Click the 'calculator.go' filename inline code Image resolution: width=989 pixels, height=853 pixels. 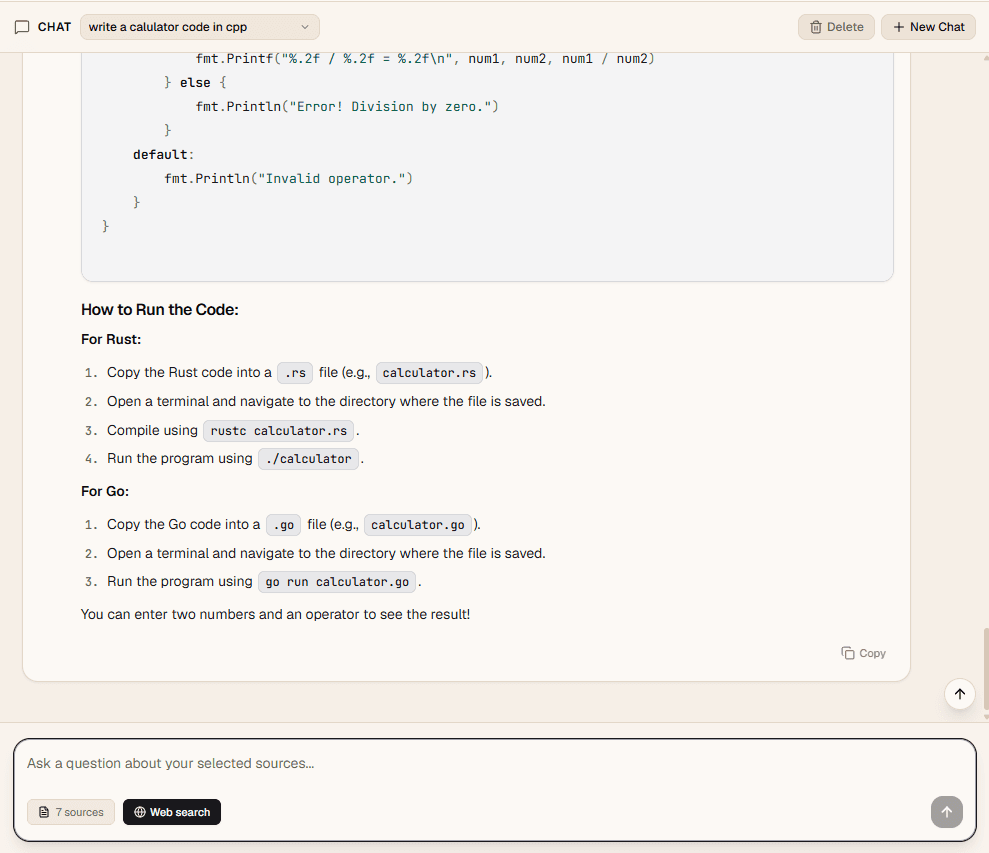click(418, 525)
